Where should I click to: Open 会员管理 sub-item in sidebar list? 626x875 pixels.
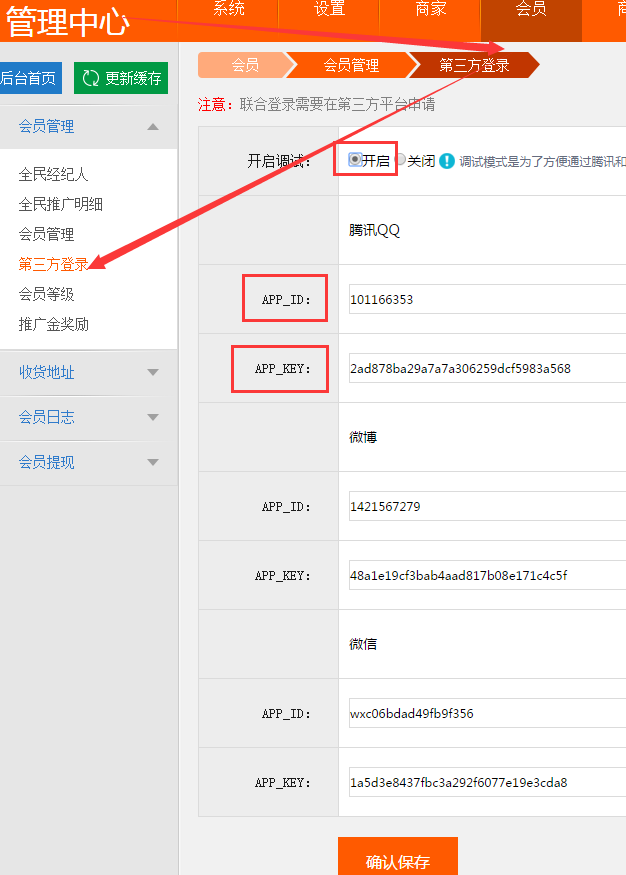pos(46,234)
